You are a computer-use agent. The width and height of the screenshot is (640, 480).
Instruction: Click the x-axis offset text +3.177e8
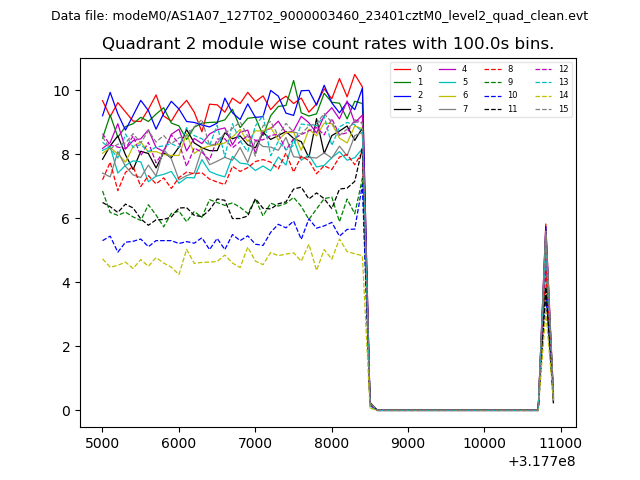click(x=542, y=461)
